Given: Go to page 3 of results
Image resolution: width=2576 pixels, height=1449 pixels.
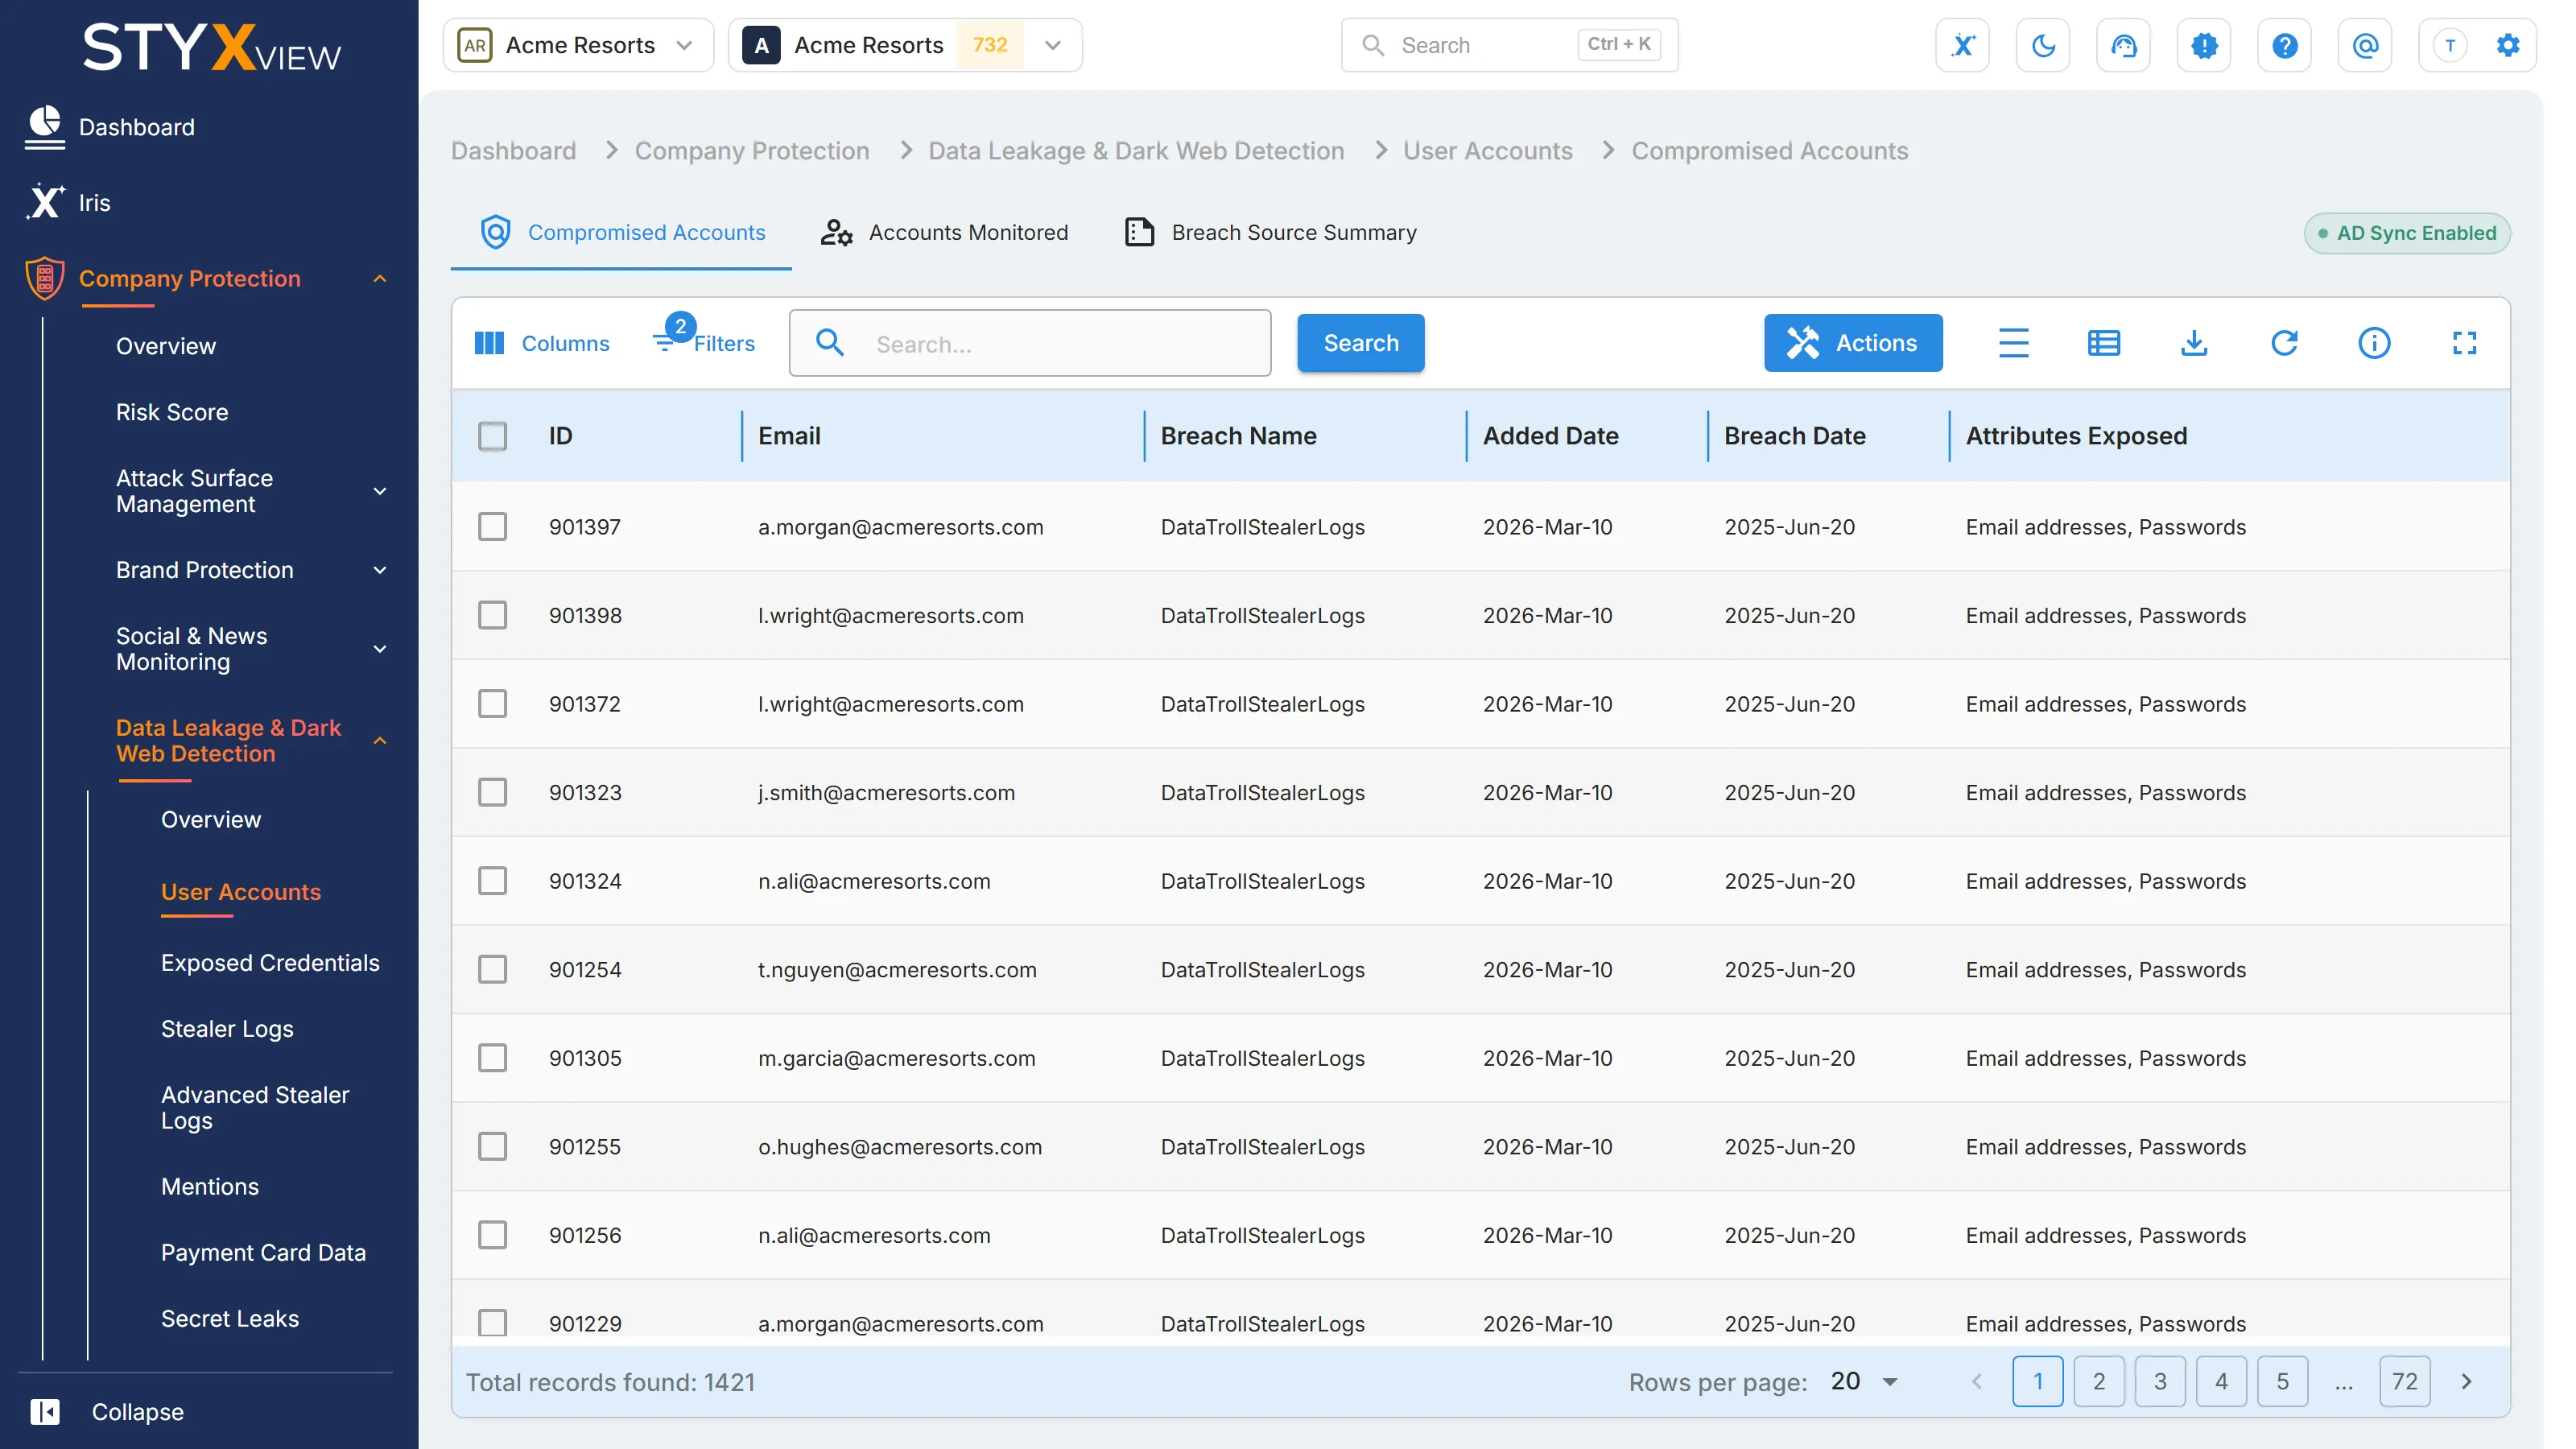Looking at the screenshot, I should pos(2159,1381).
